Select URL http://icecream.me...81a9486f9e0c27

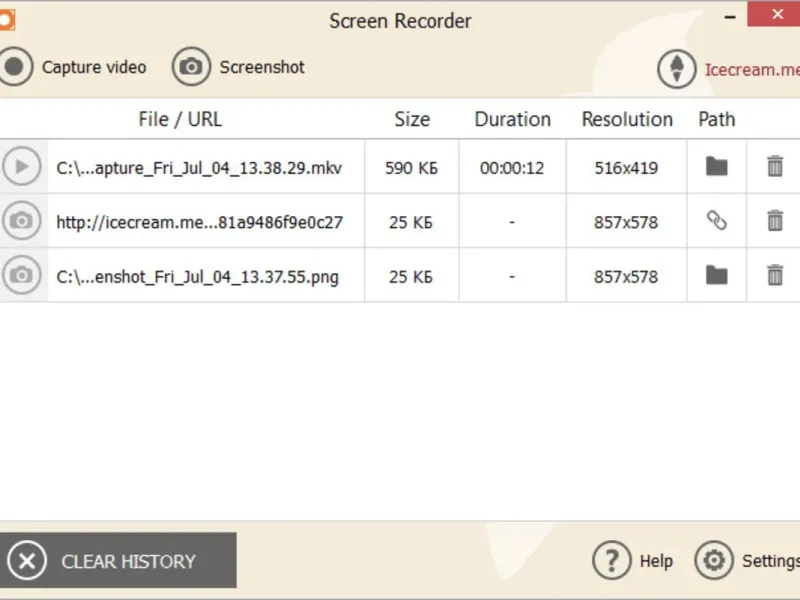[x=199, y=222]
